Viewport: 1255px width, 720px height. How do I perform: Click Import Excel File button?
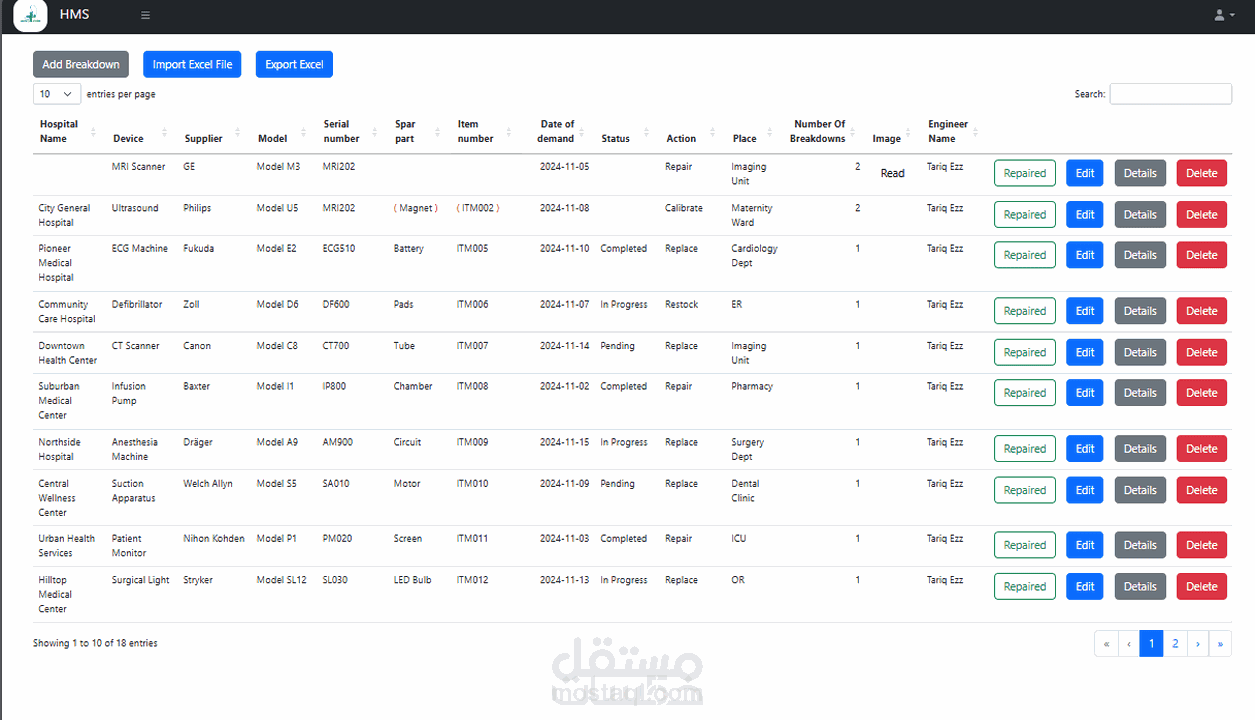click(x=192, y=64)
